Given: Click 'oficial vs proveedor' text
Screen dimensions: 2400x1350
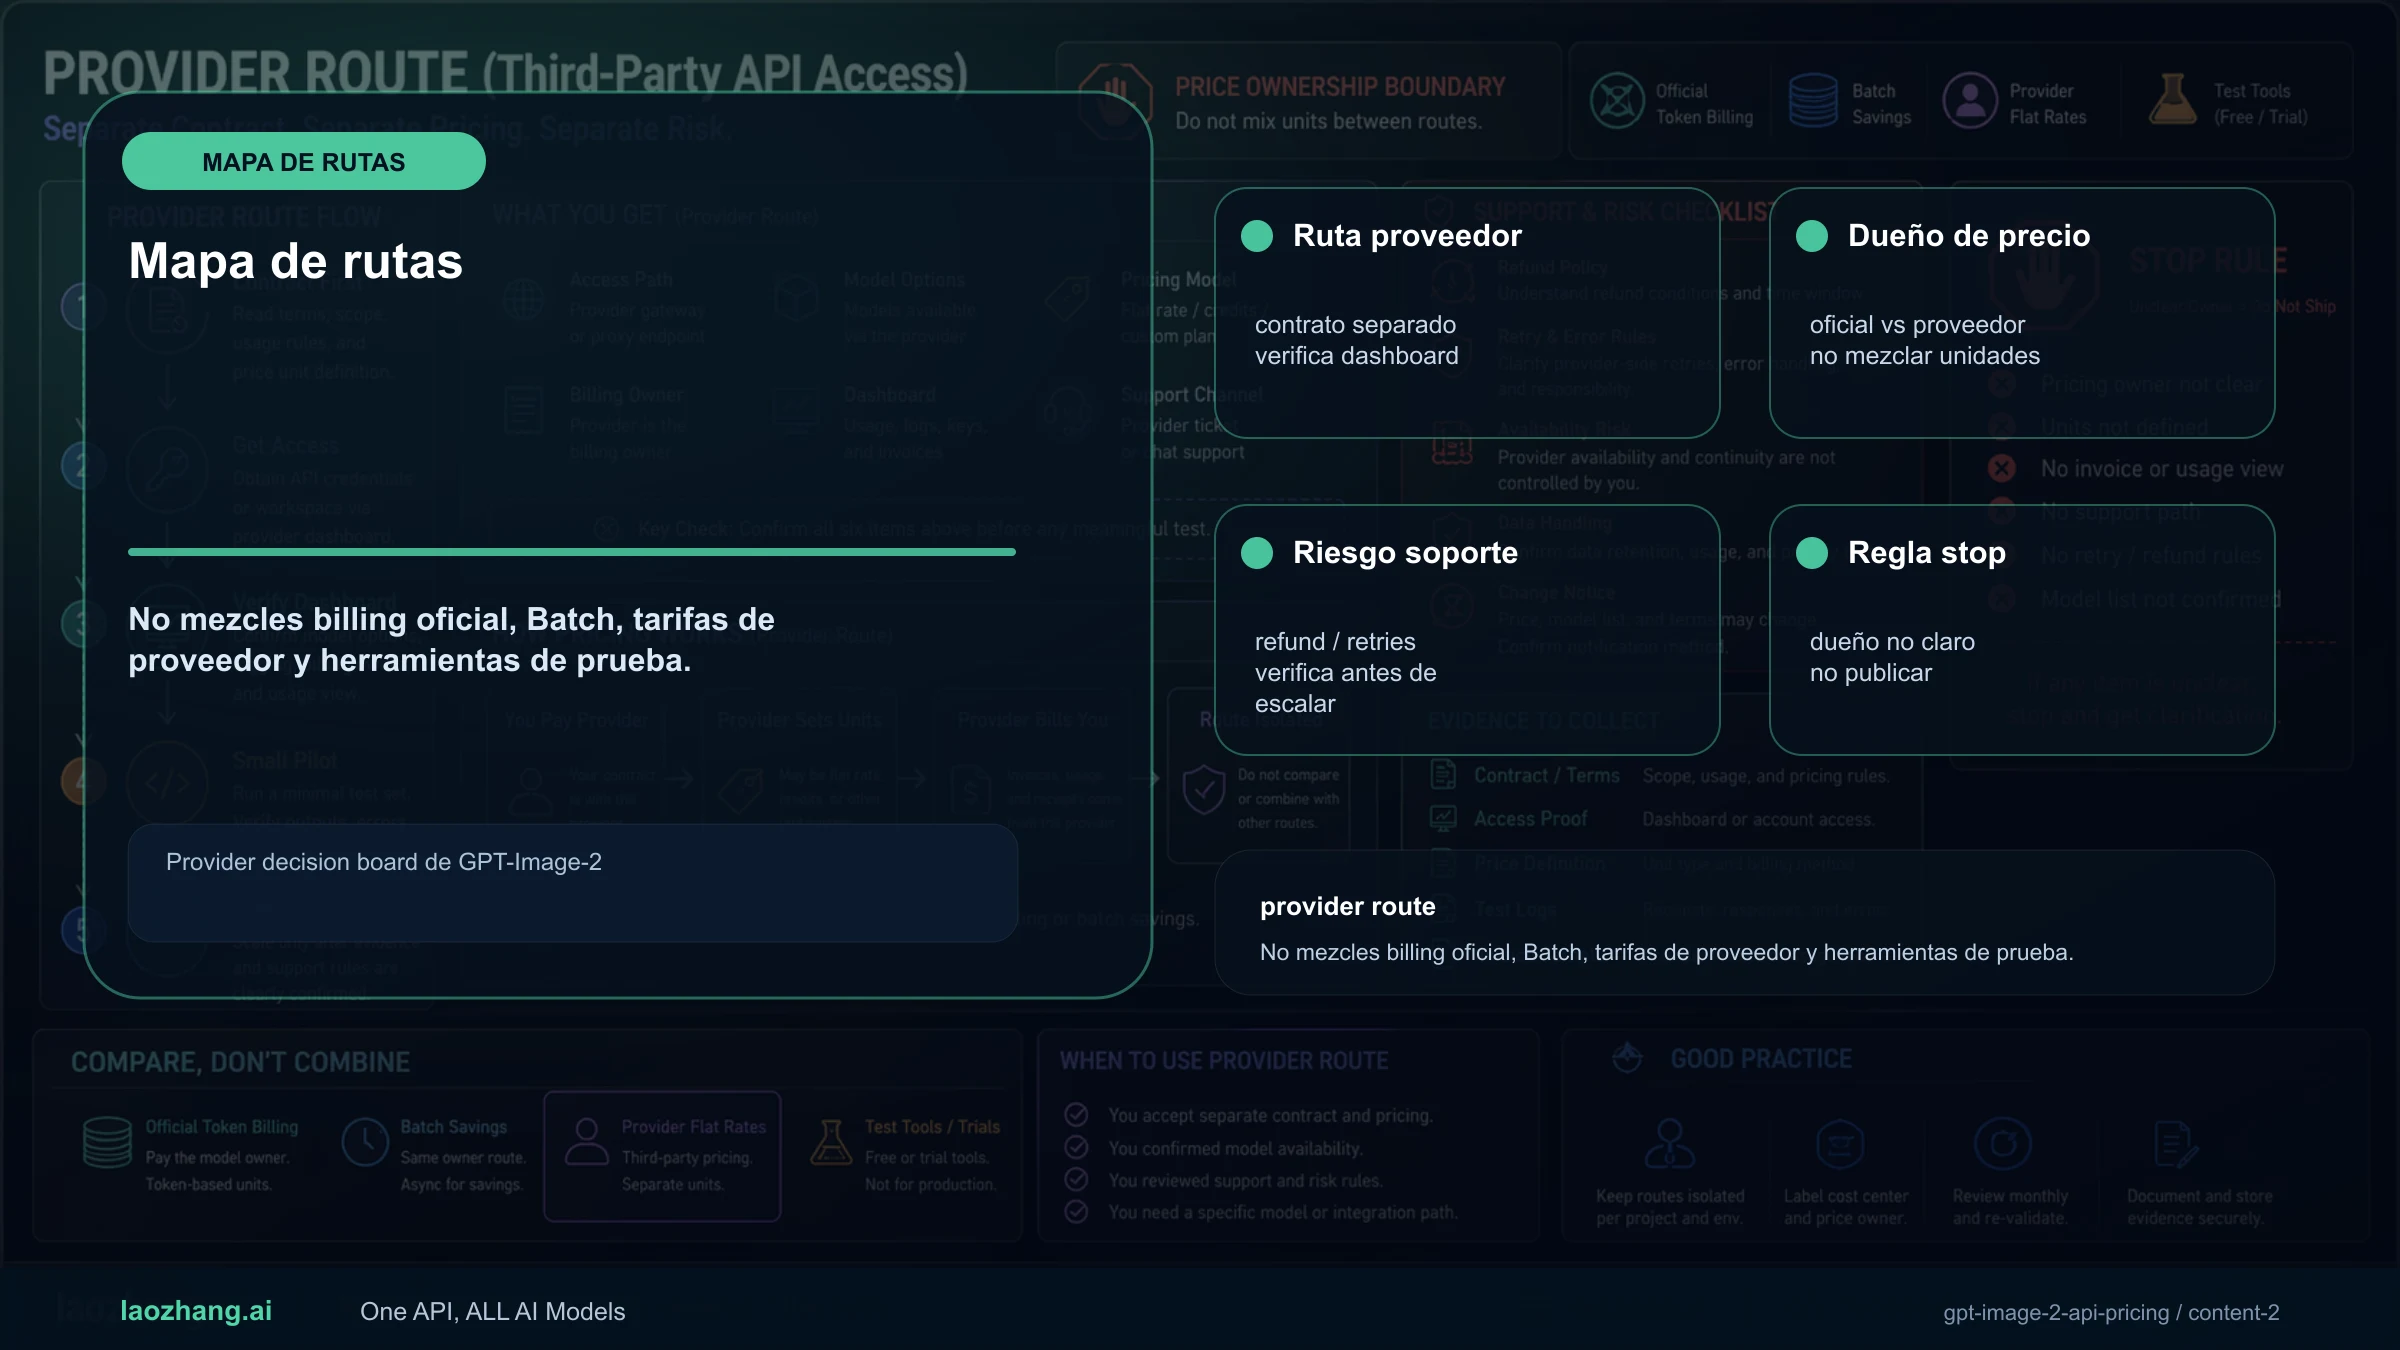Looking at the screenshot, I should (x=1917, y=325).
